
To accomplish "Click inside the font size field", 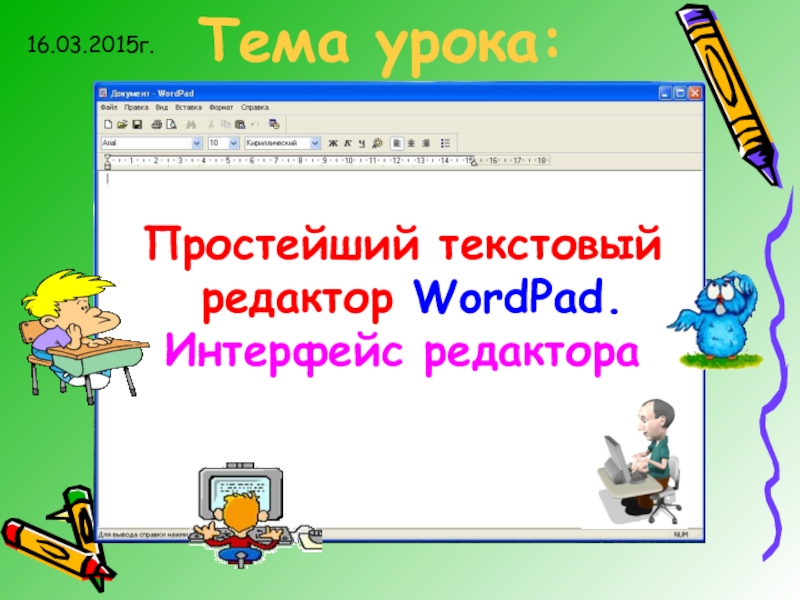I will (x=218, y=143).
